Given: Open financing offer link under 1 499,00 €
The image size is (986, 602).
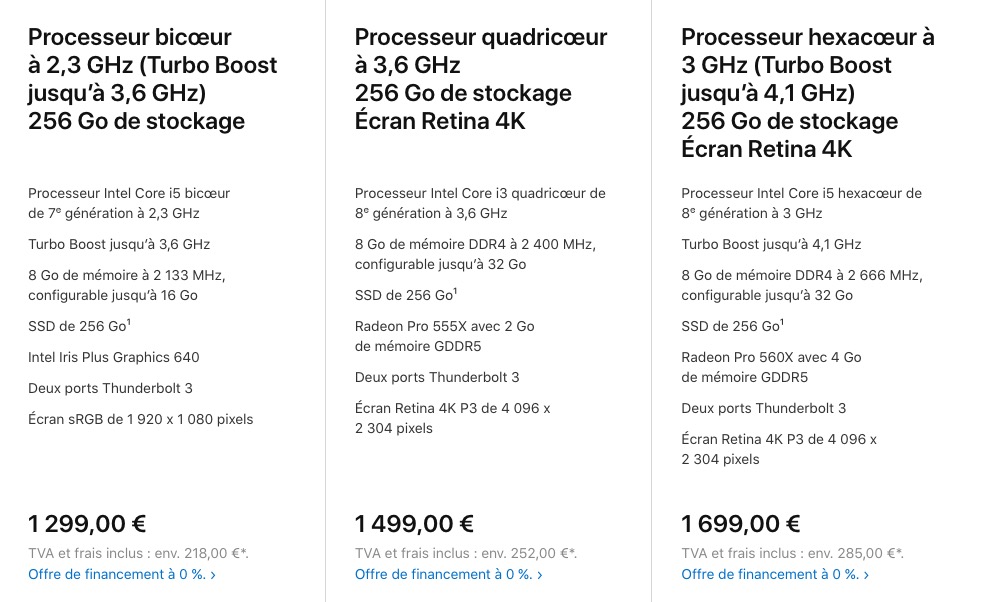Looking at the screenshot, I should point(448,574).
